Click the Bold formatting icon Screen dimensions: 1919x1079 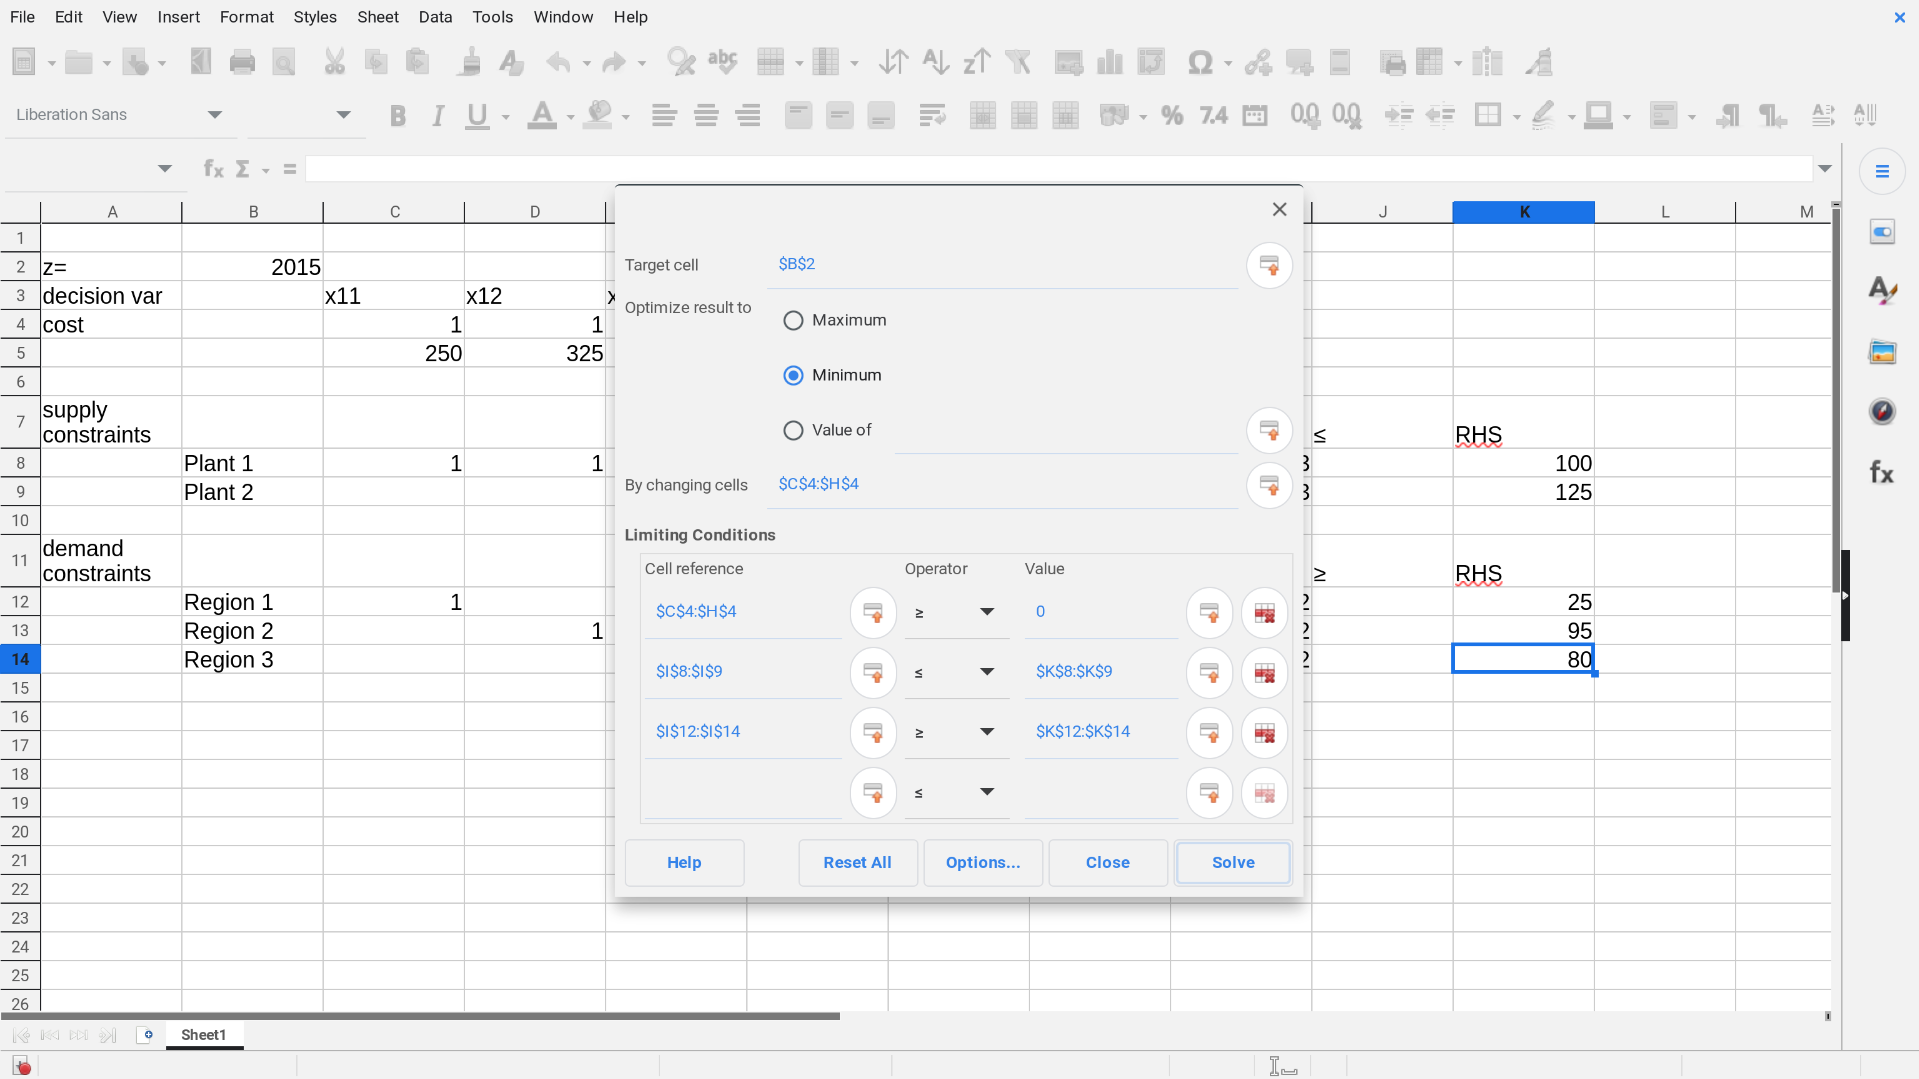[x=397, y=116]
